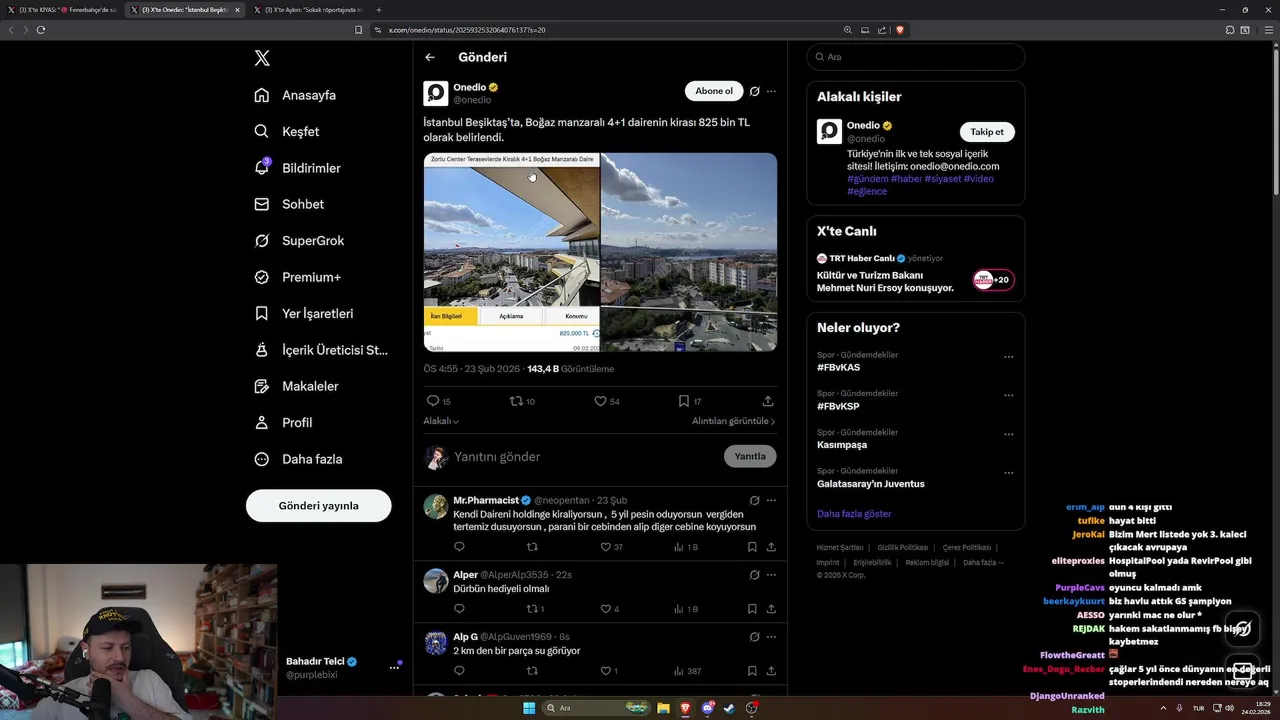Image resolution: width=1280 pixels, height=720 pixels.
Task: Open the #FBvKSP trend
Action: (838, 407)
